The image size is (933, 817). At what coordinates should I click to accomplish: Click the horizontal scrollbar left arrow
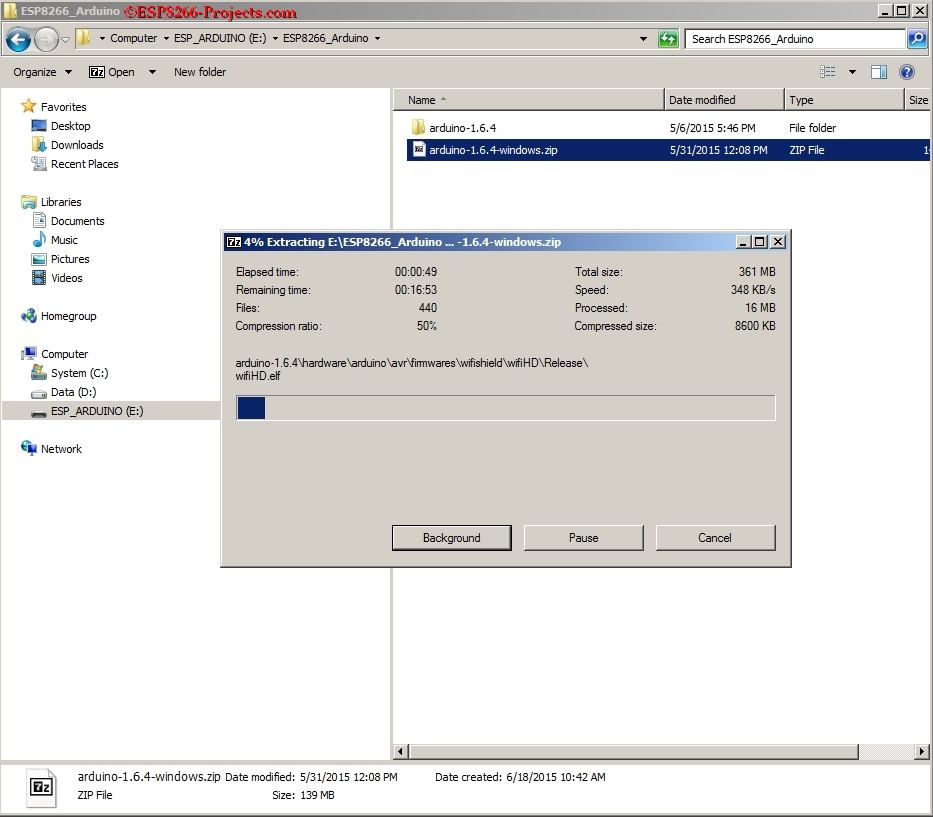pyautogui.click(x=400, y=752)
